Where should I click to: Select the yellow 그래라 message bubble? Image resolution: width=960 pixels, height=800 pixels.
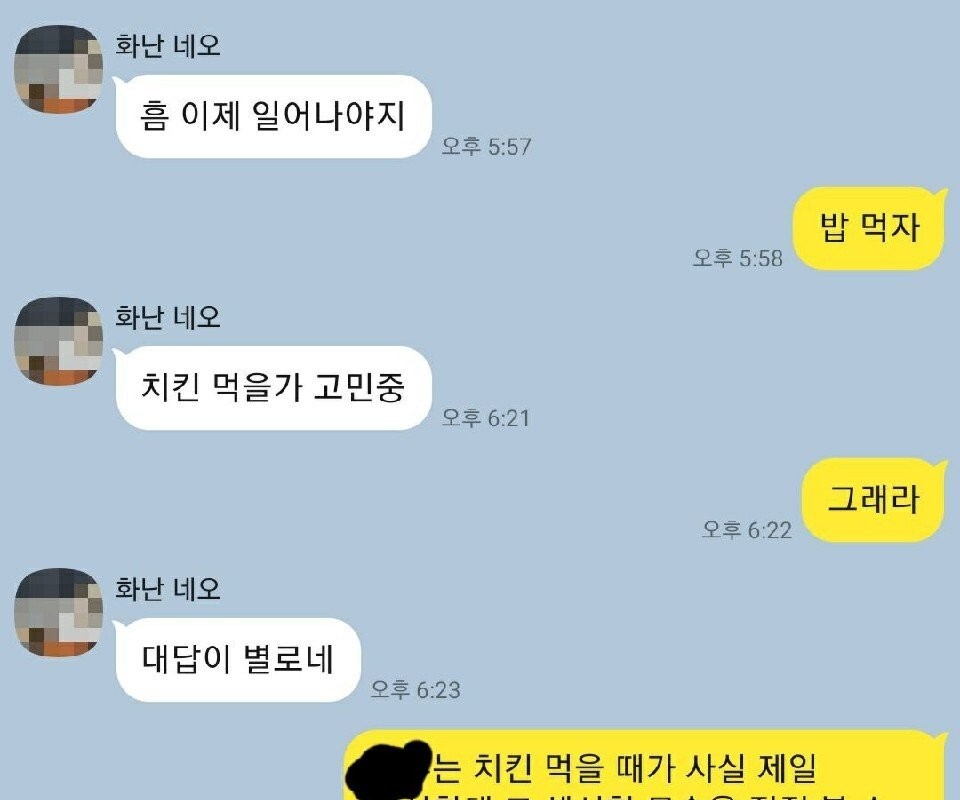874,499
